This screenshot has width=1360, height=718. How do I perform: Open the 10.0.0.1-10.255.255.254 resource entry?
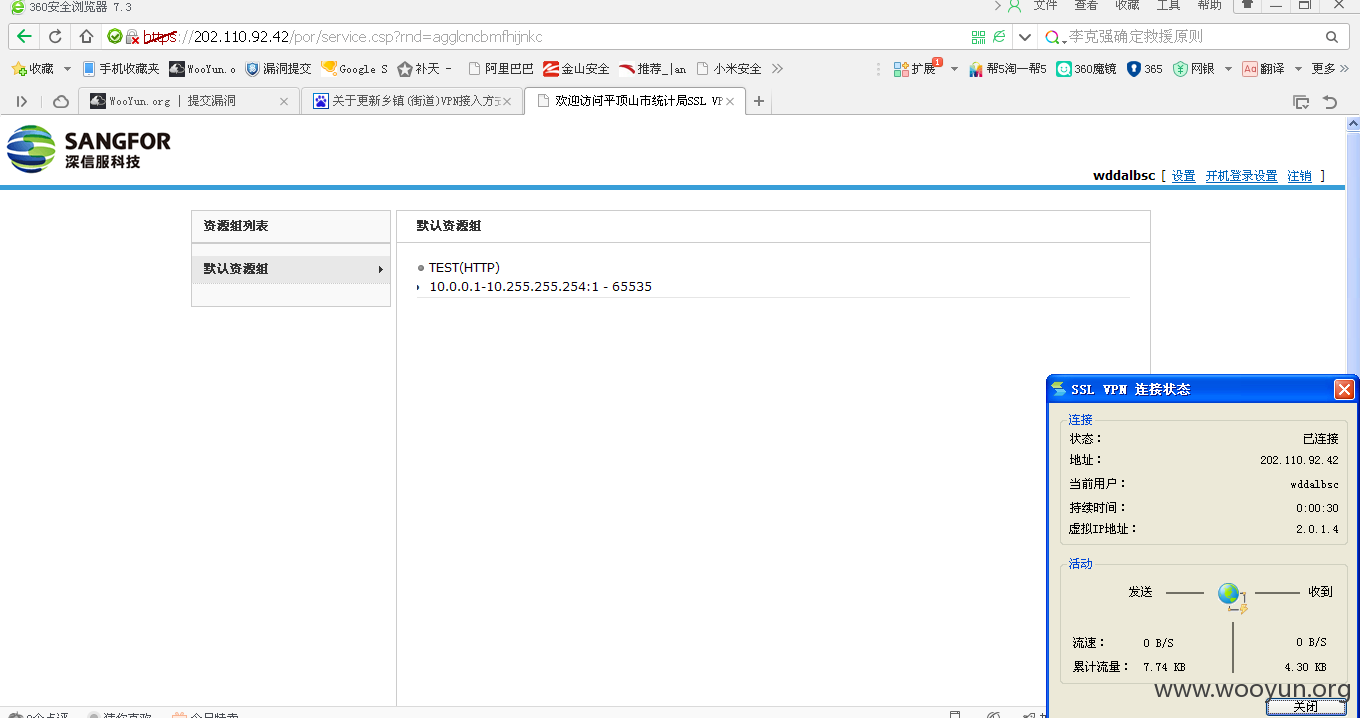click(x=540, y=287)
